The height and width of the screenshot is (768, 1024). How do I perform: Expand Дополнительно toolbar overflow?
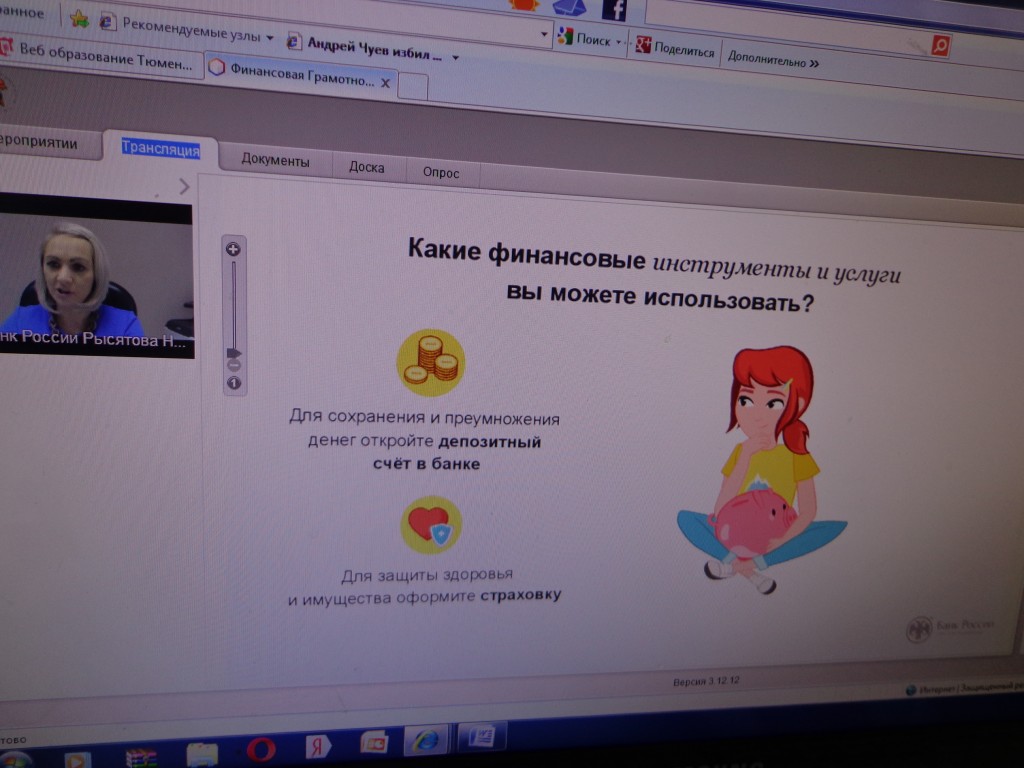click(x=772, y=62)
